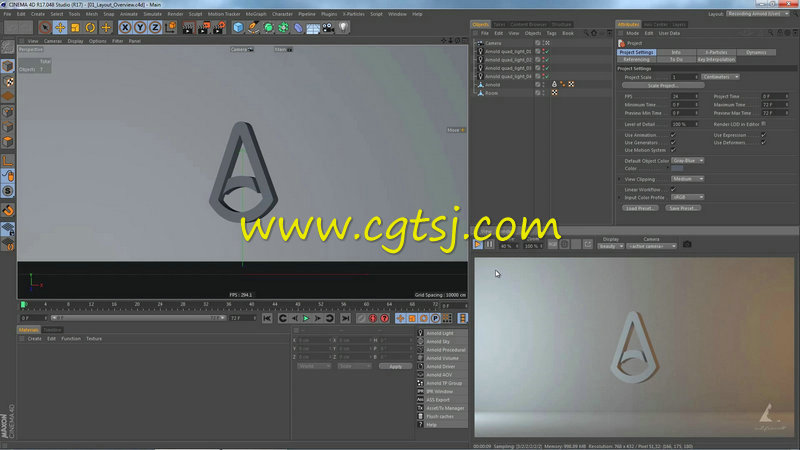Viewport: 800px width, 450px height.
Task: Open the IPR active camera dropdown
Action: pos(652,246)
